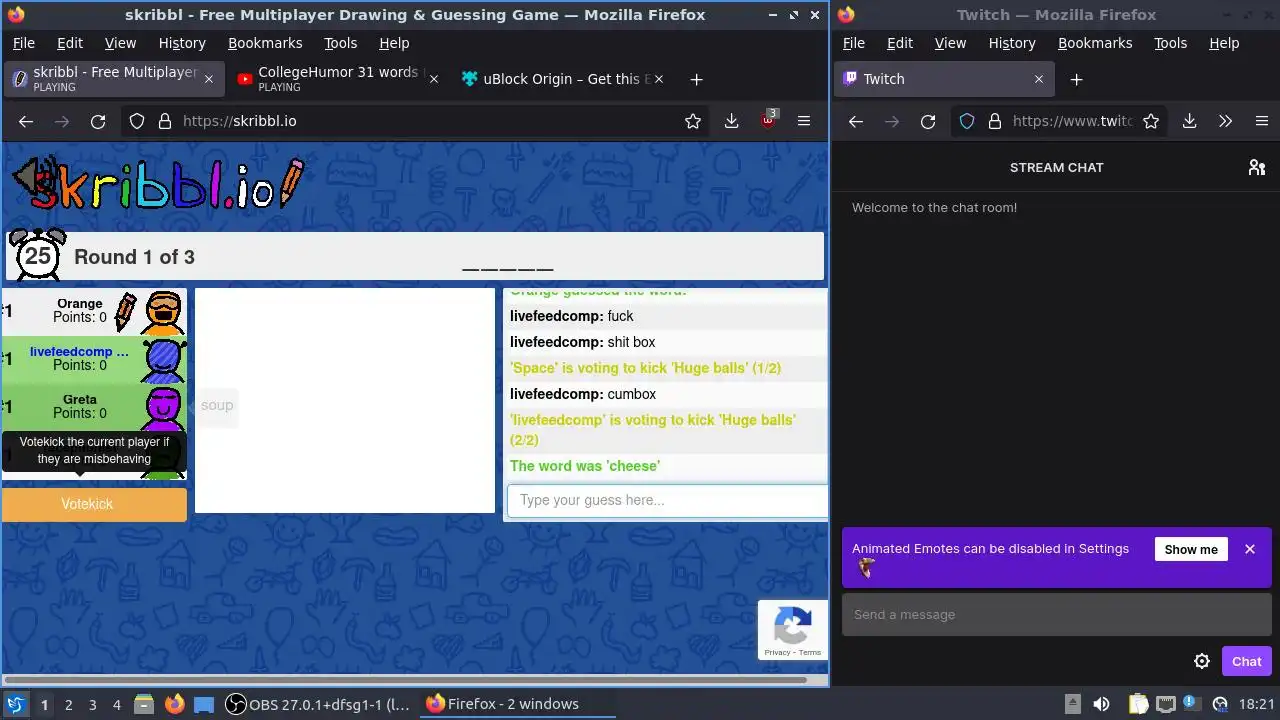
Task: Expand the overflow chevrons in Twitch toolbar
Action: pyautogui.click(x=1225, y=121)
